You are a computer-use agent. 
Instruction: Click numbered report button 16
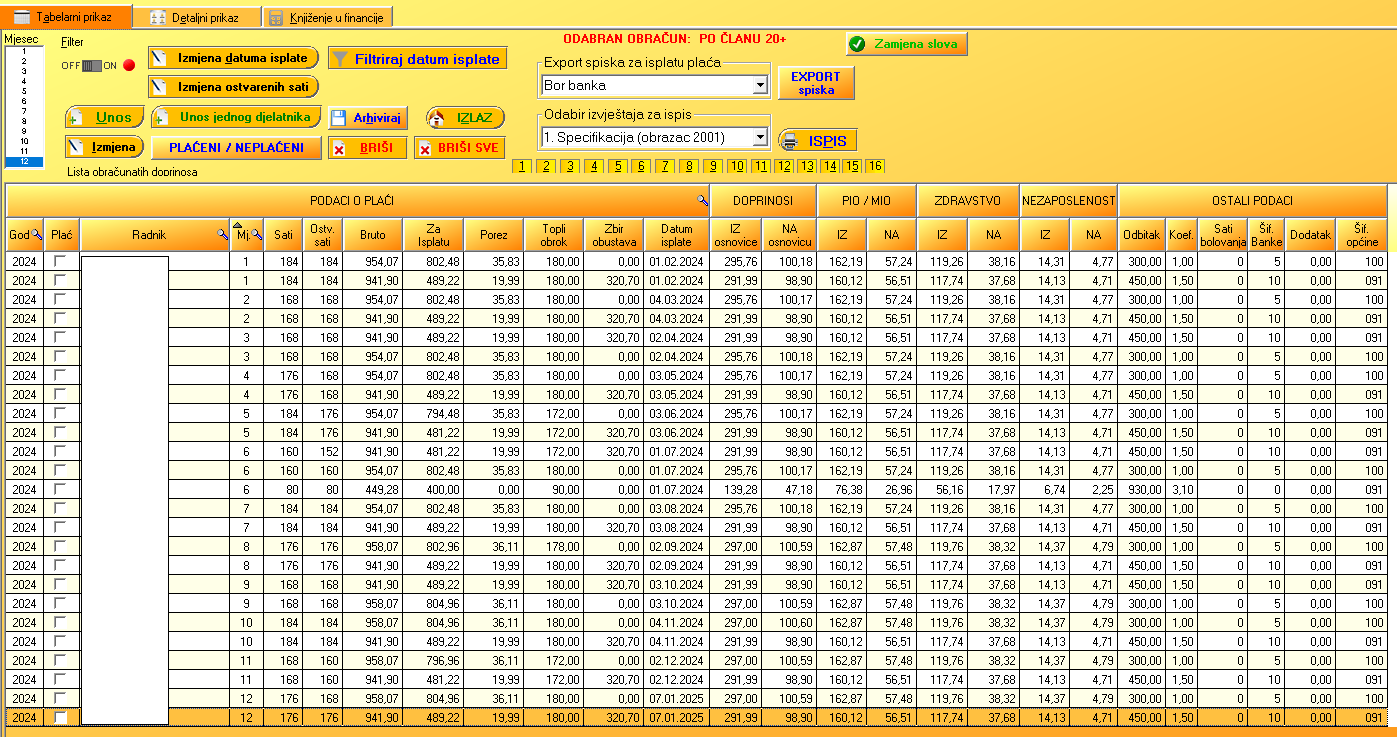875,166
